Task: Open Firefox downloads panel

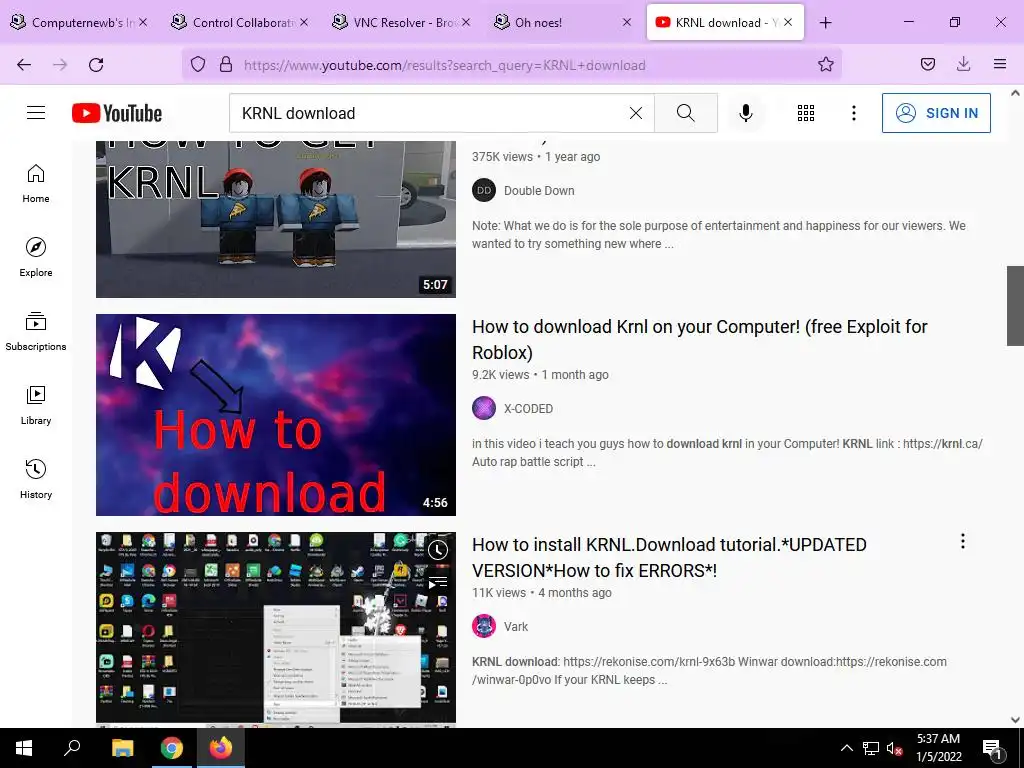Action: 963,65
